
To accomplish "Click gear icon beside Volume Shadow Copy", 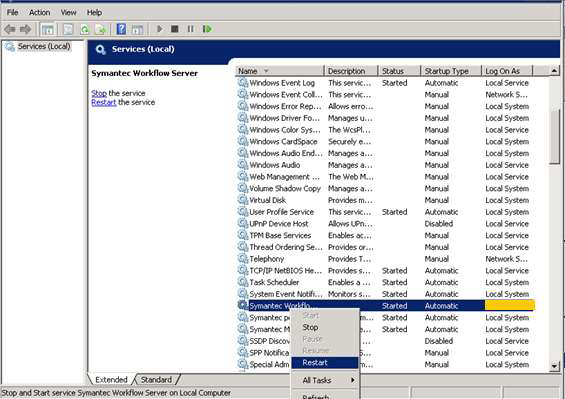I will tap(243, 189).
